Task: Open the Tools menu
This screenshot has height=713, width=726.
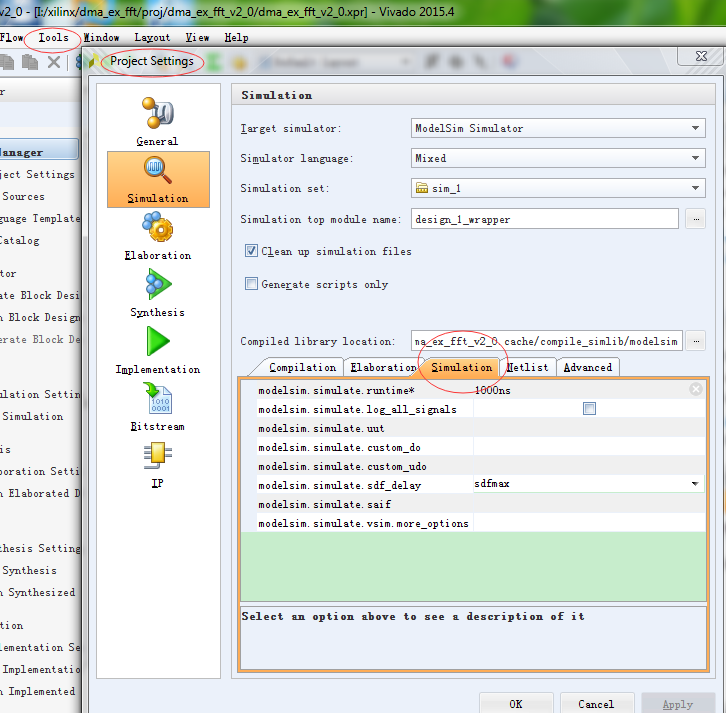Action: pos(53,37)
